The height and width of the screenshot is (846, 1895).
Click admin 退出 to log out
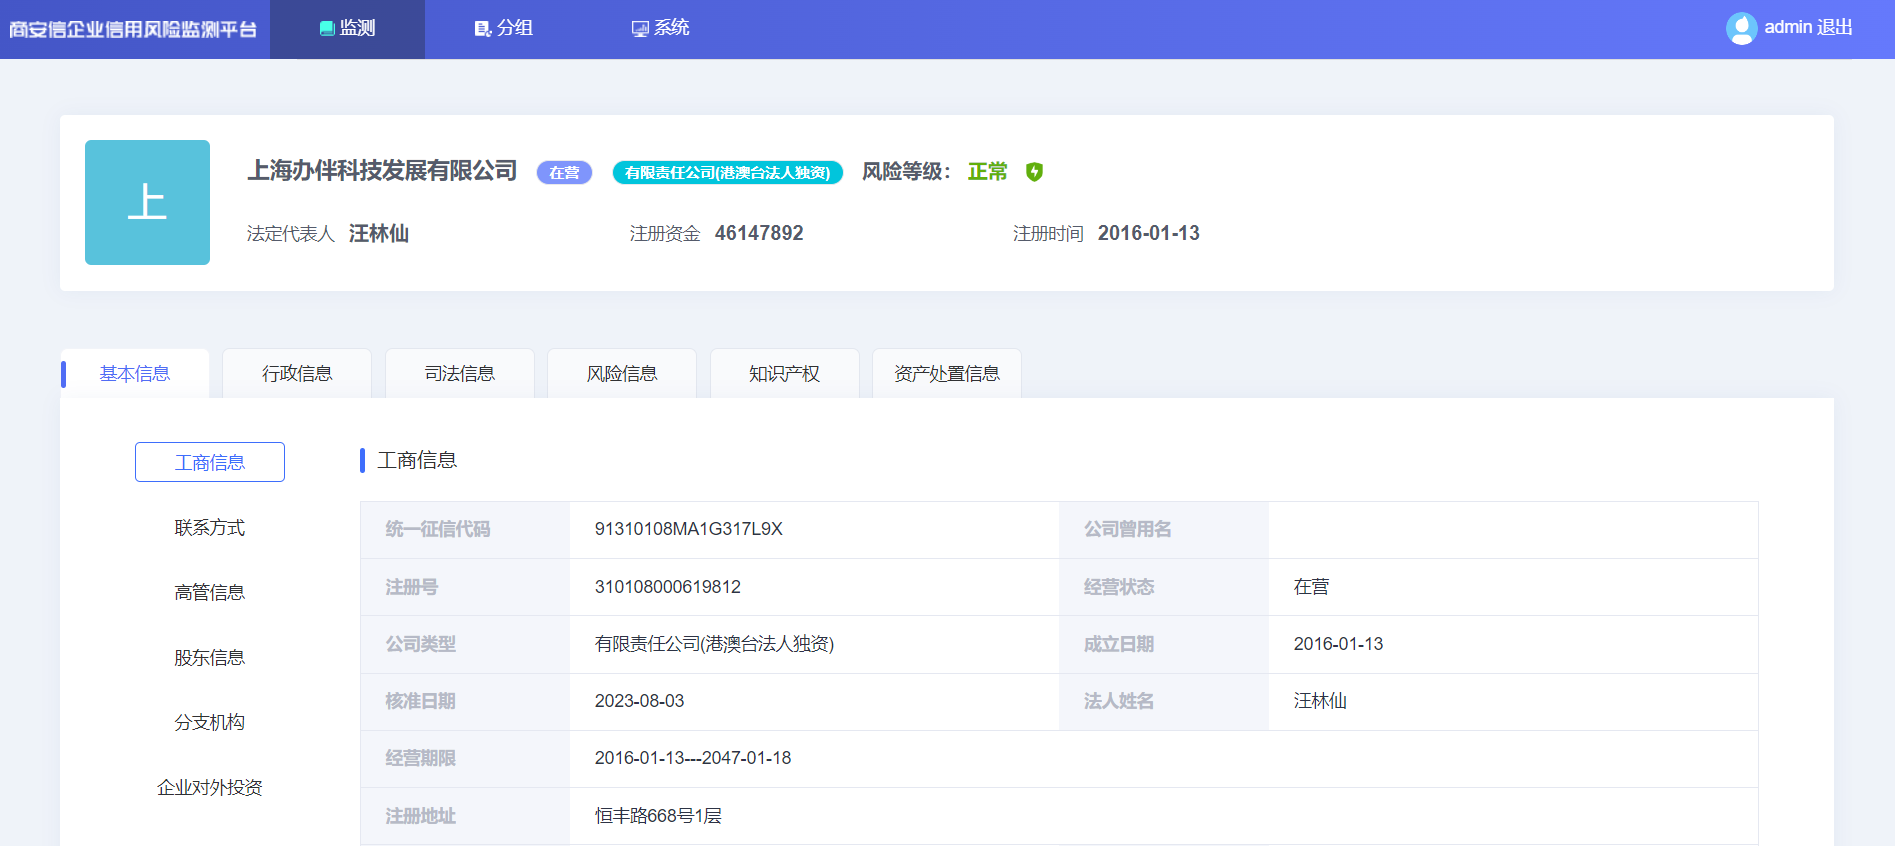1808,28
